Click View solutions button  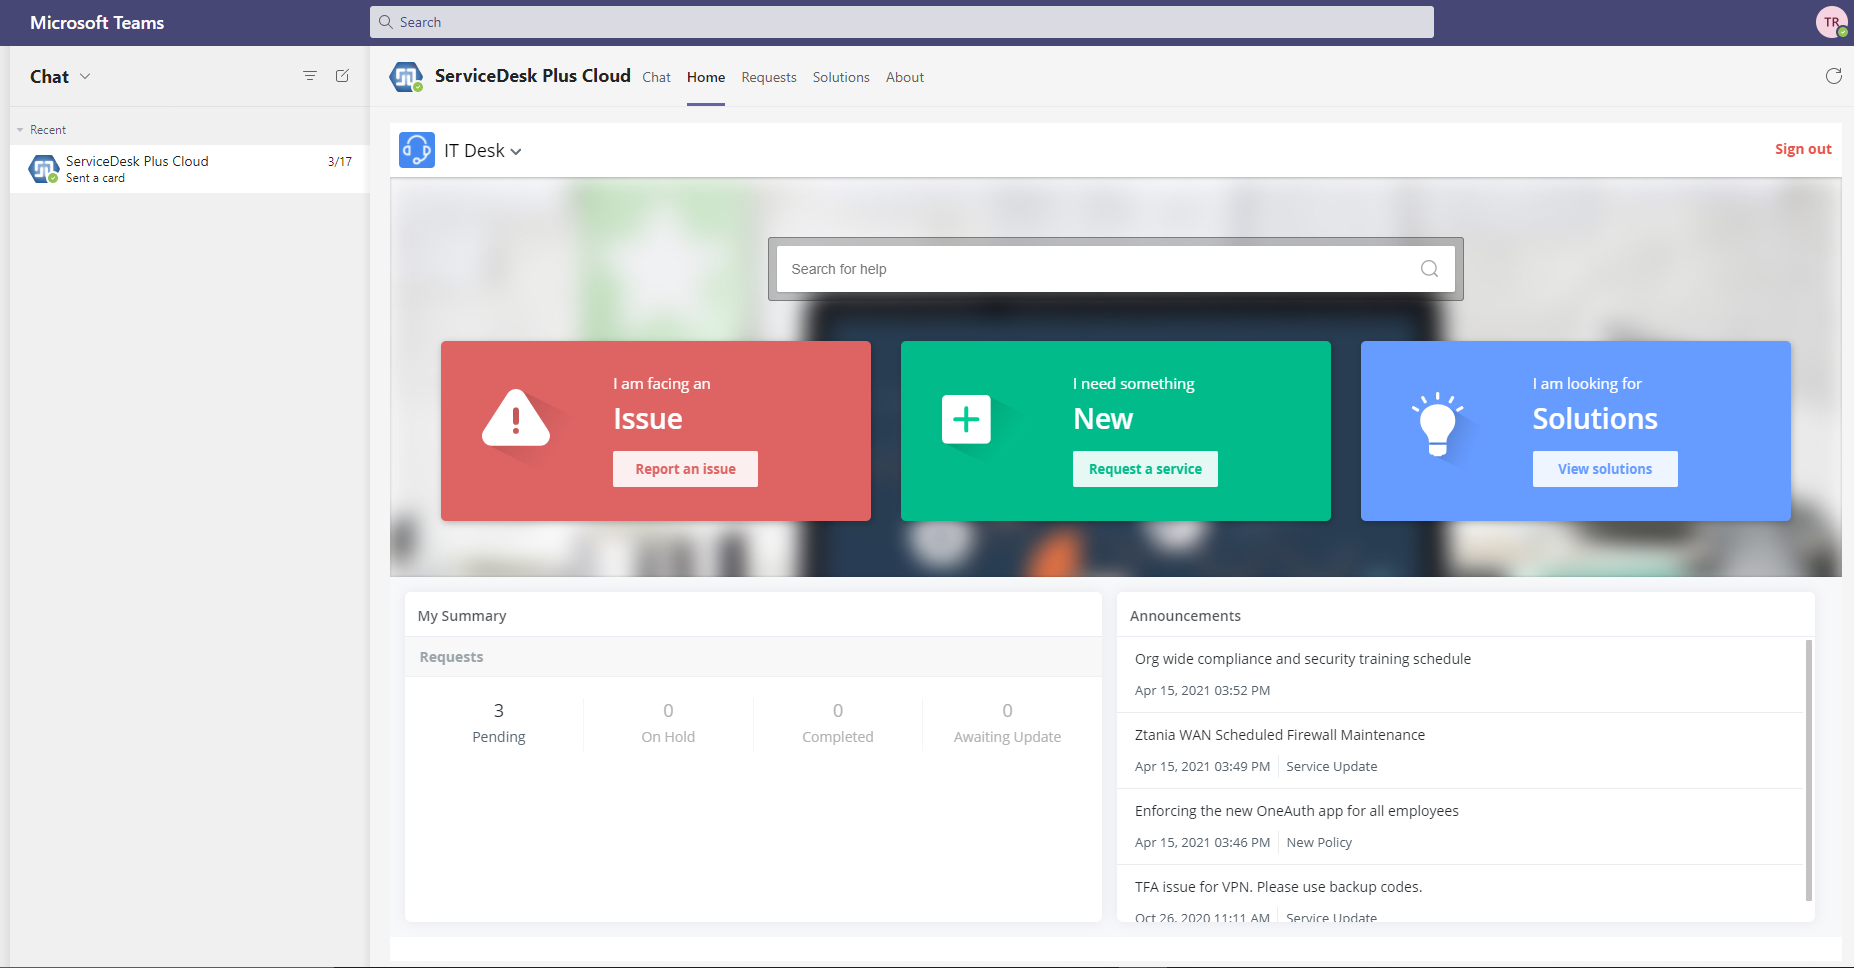[1605, 469]
